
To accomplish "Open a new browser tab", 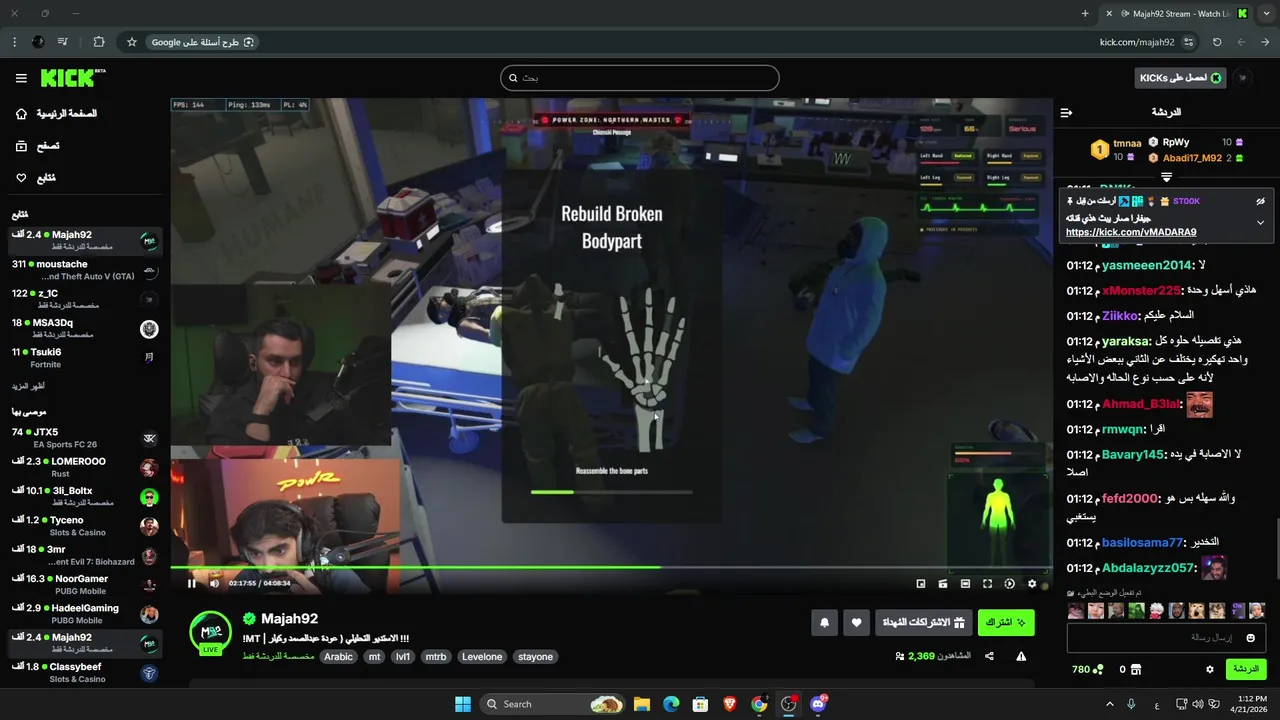I will (1085, 13).
